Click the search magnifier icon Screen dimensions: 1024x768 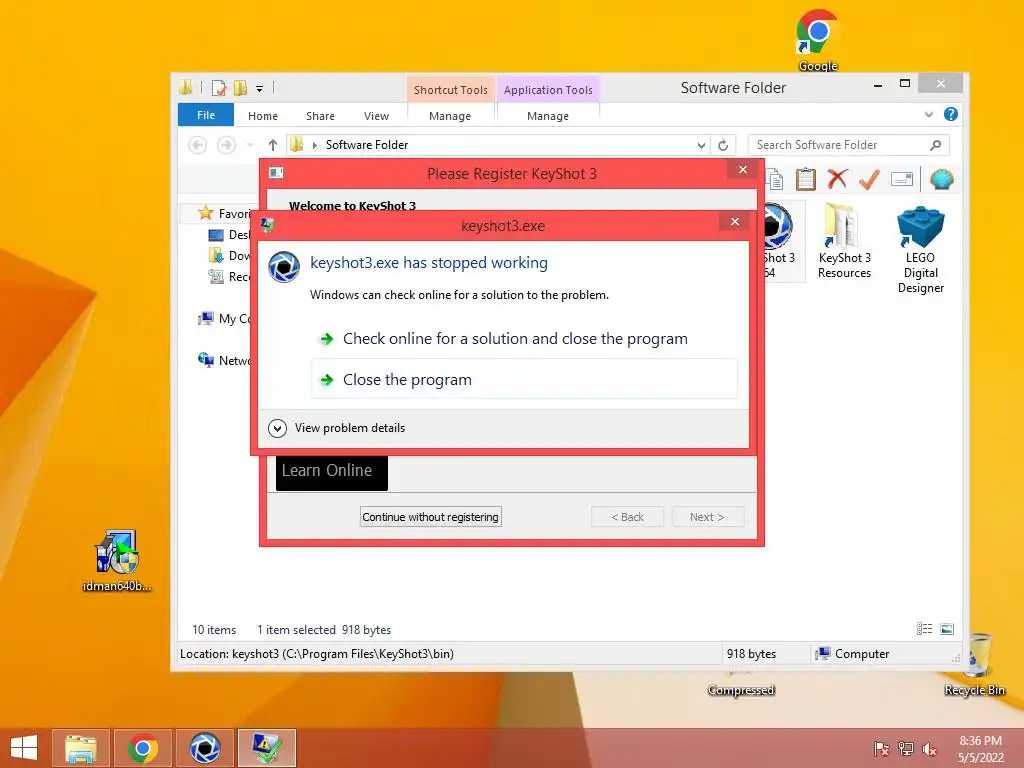pyautogui.click(x=936, y=145)
